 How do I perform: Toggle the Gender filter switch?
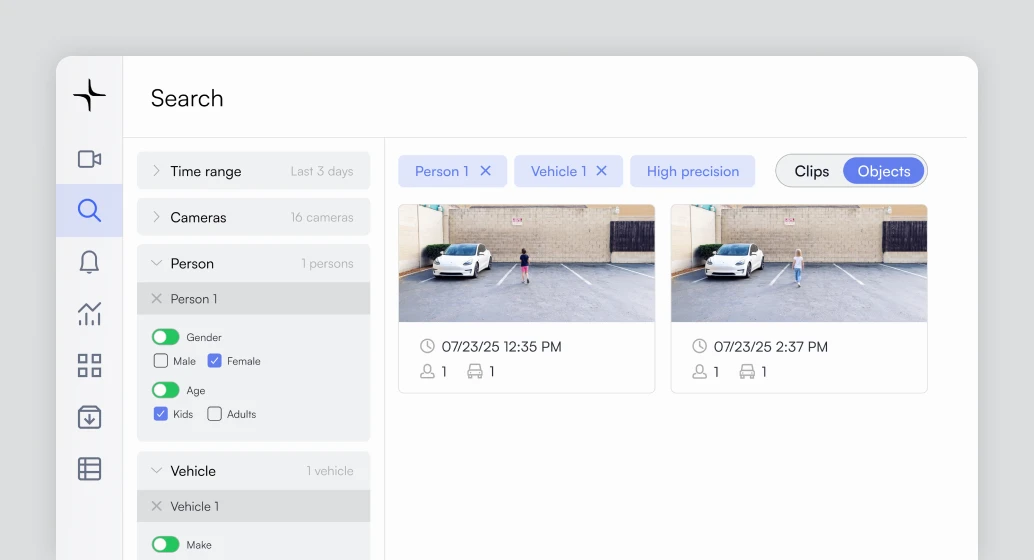click(x=165, y=337)
